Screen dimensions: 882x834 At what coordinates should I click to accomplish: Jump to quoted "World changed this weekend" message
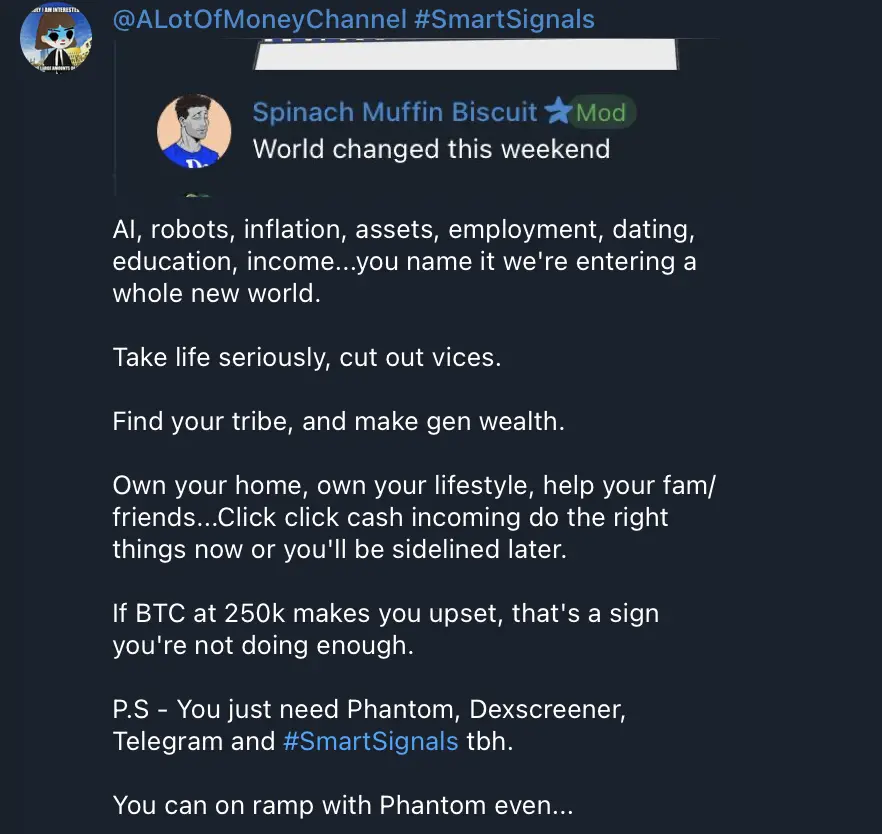431,150
